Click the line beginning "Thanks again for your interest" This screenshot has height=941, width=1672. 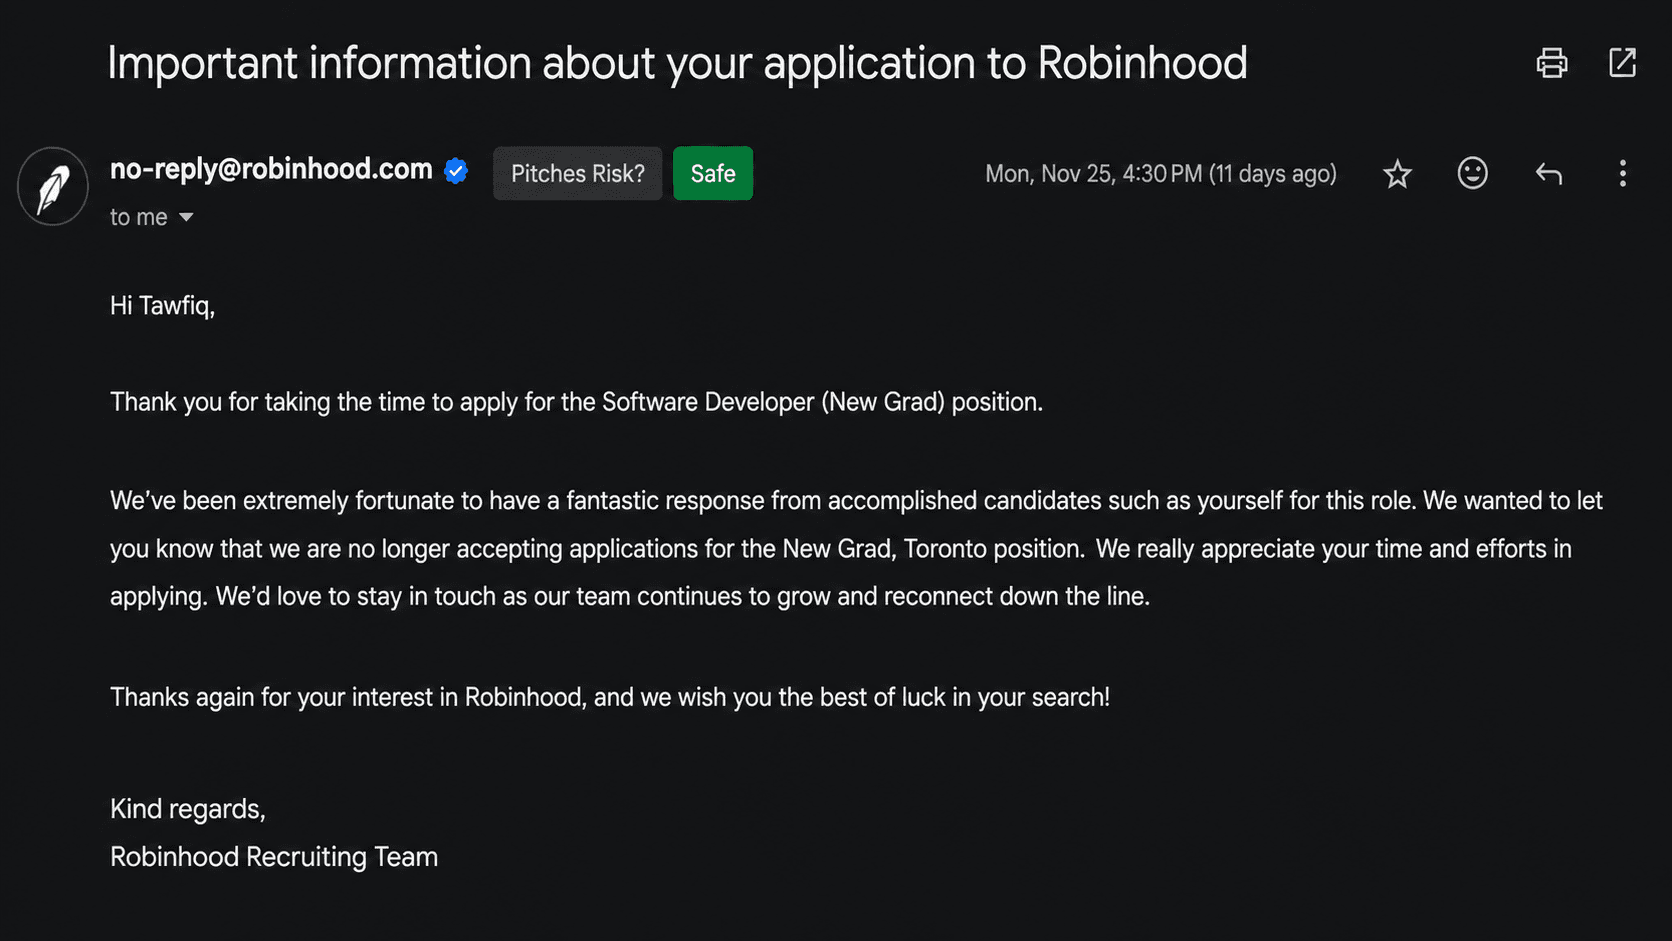pyautogui.click(x=610, y=697)
